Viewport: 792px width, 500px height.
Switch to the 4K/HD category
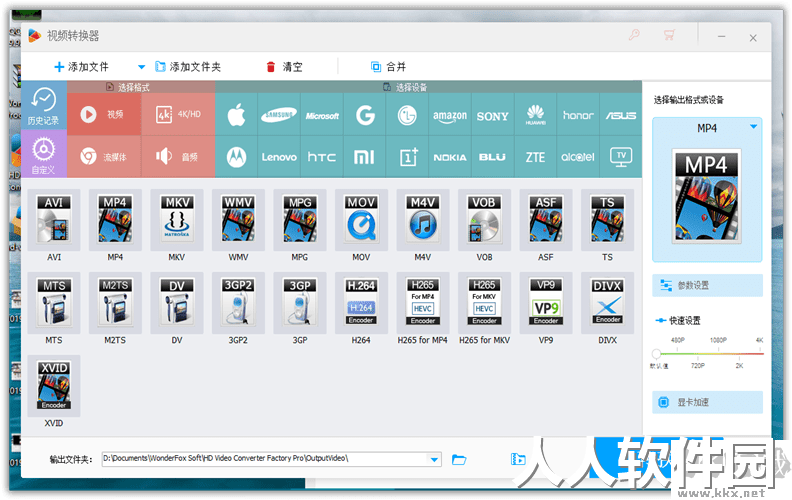[x=178, y=115]
